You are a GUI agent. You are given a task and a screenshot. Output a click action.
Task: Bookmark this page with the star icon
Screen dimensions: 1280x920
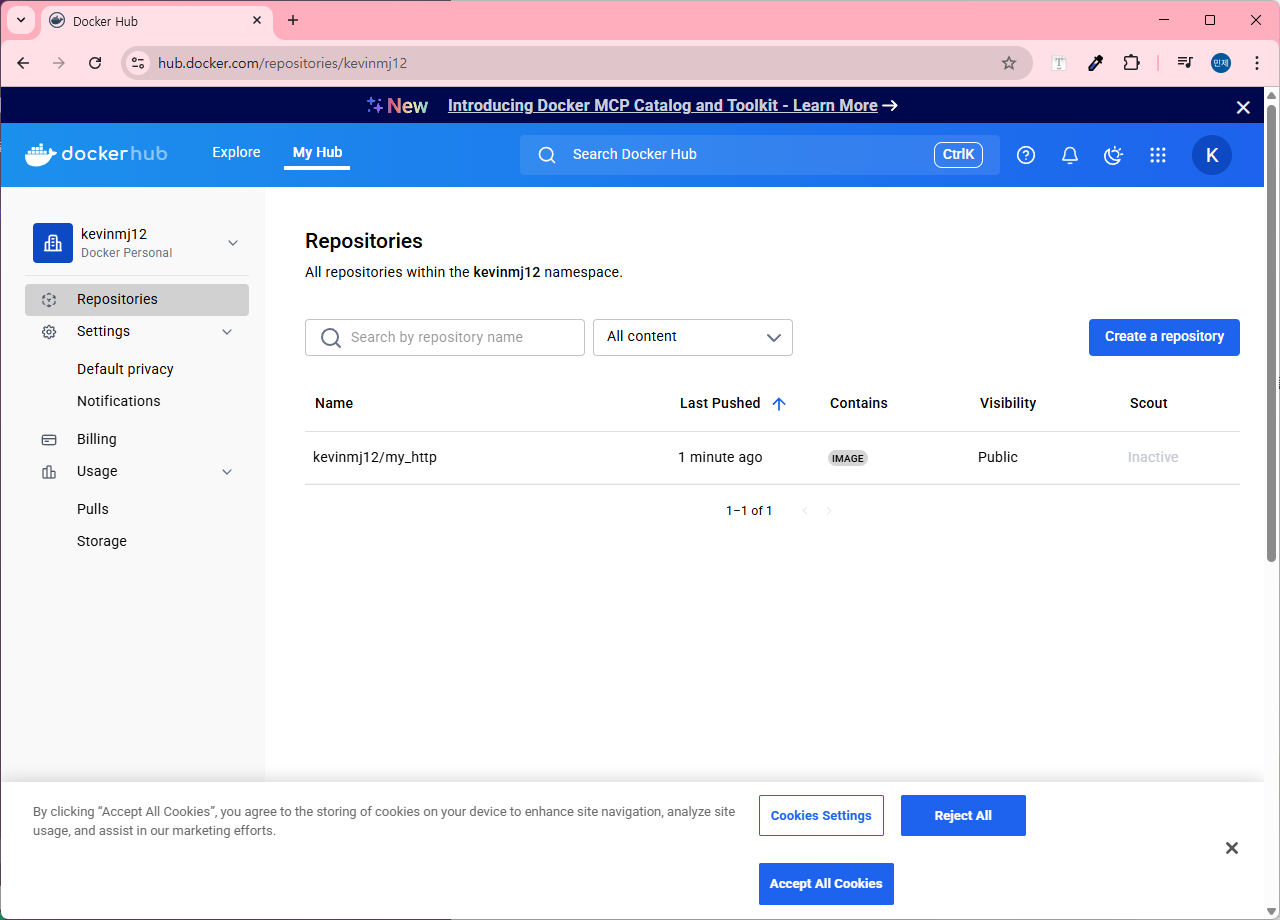click(1009, 63)
